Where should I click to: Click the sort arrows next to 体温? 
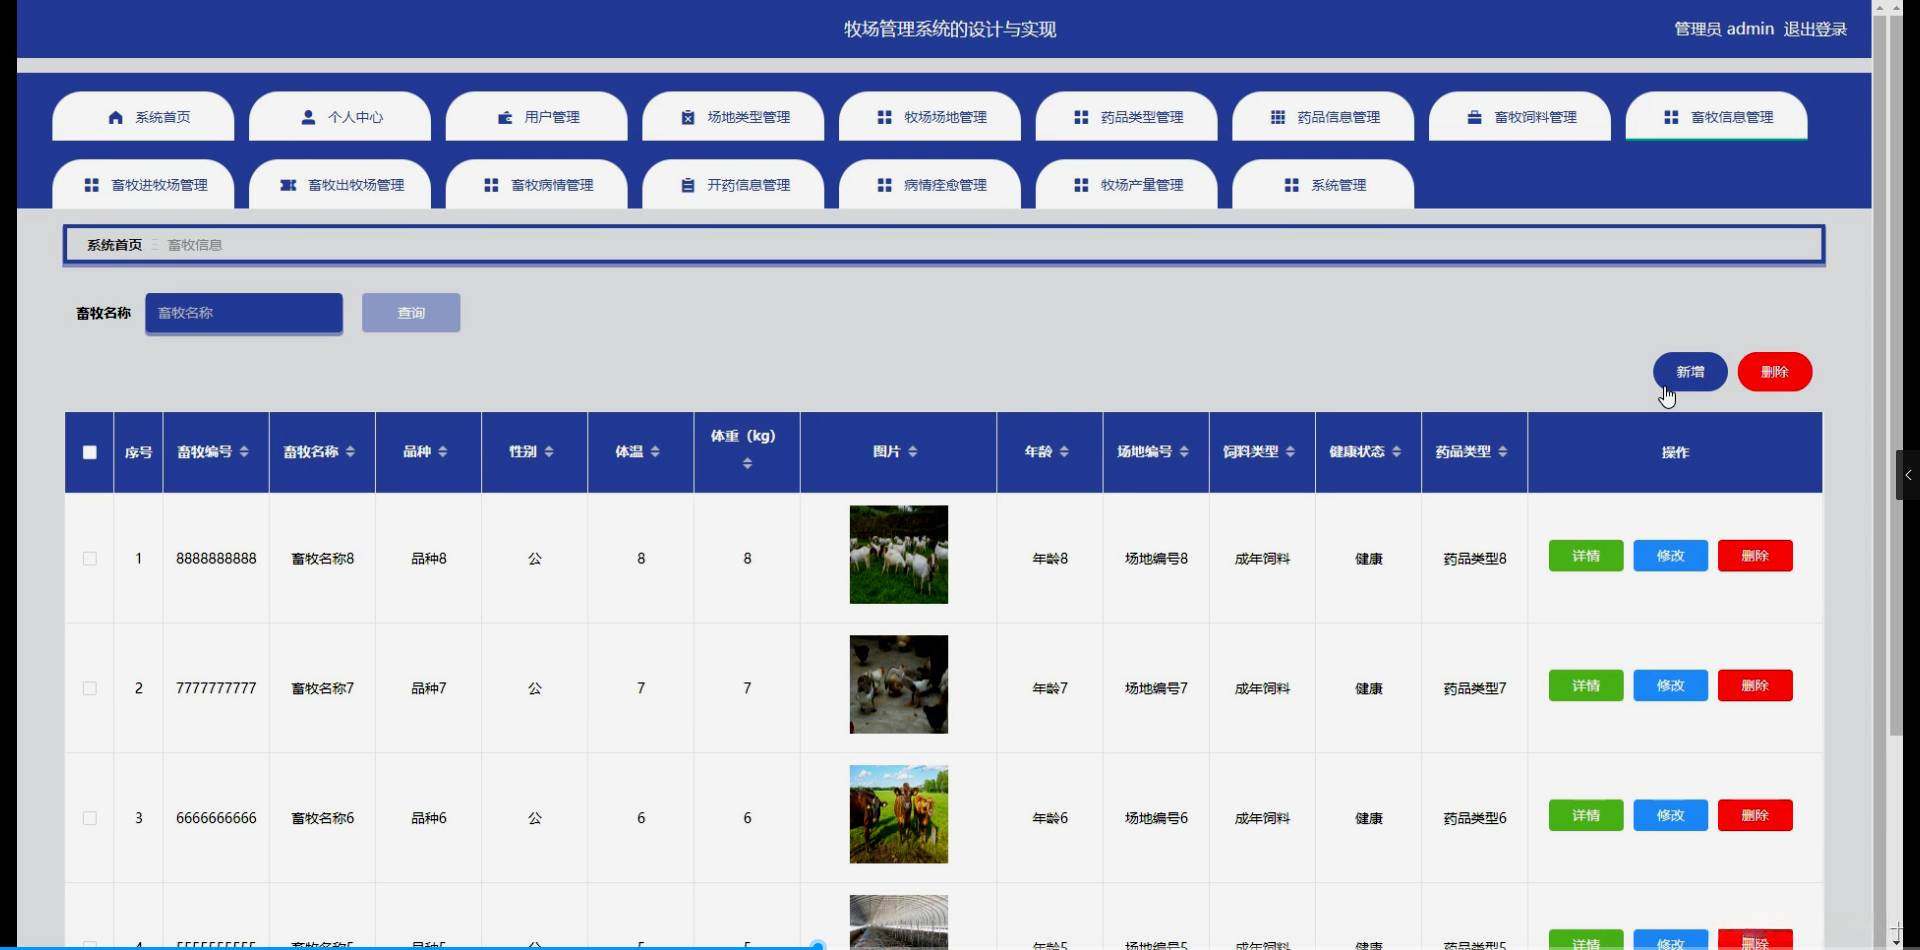pyautogui.click(x=655, y=452)
